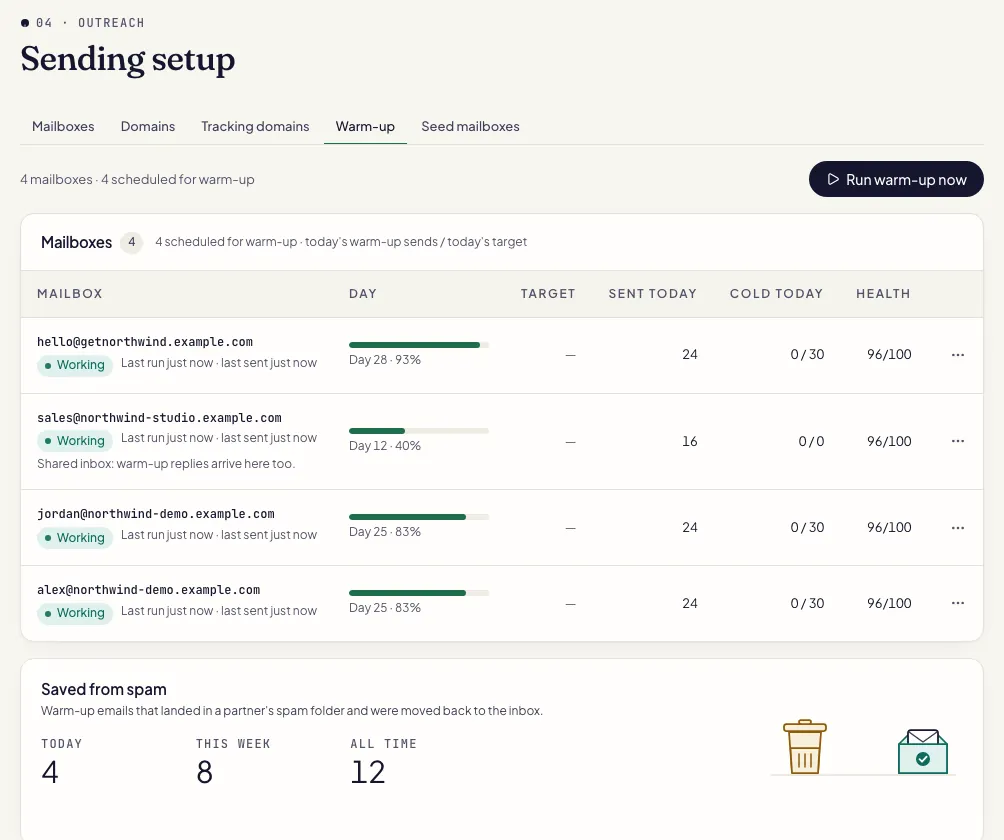Image resolution: width=1004 pixels, height=840 pixels.
Task: Click the Working status badge for sales@northwind-studio
Action: (x=75, y=440)
